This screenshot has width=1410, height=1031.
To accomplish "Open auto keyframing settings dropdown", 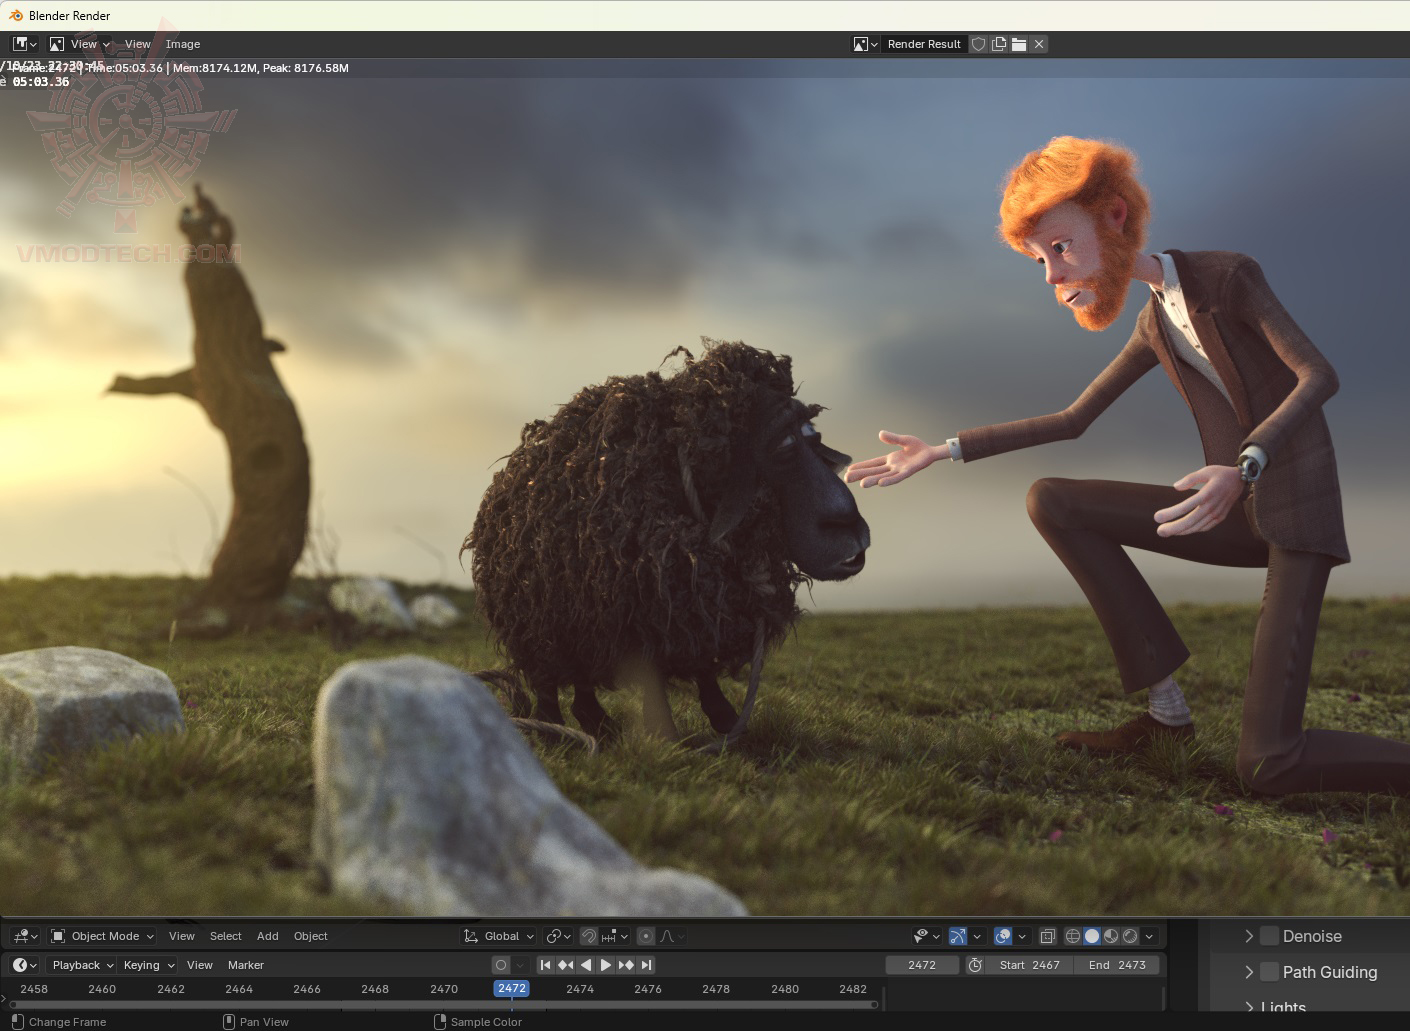I will coord(520,965).
